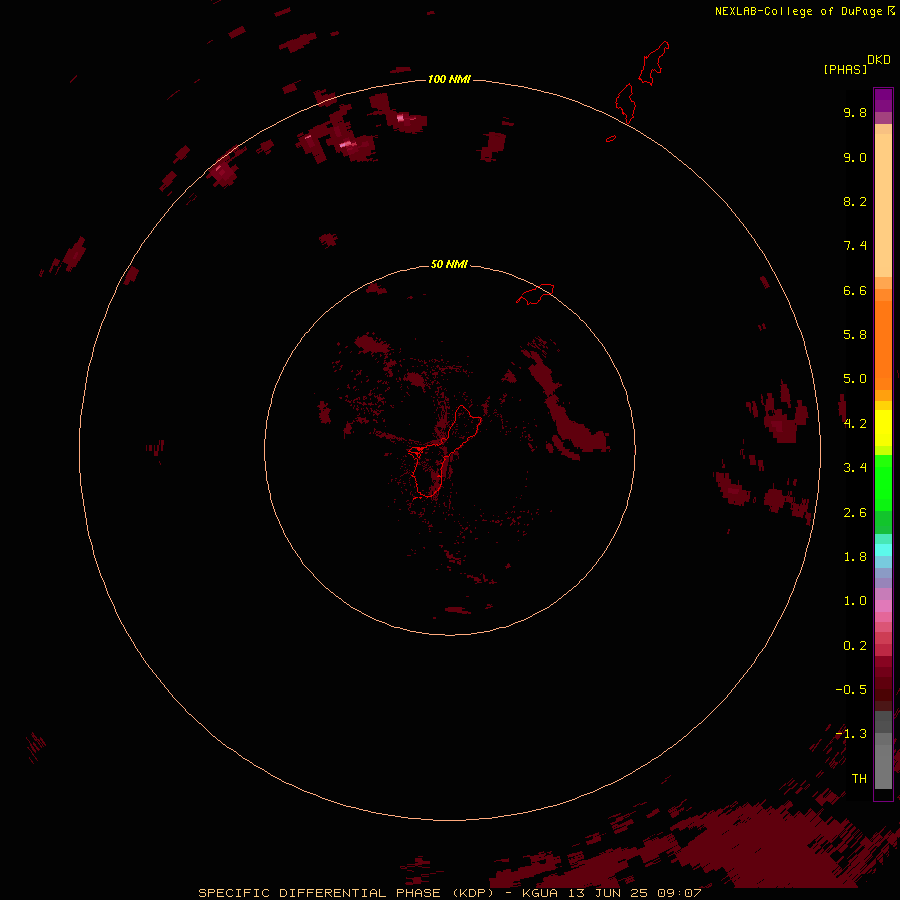
Task: Click the large peach segment of color bar
Action: click(x=883, y=205)
